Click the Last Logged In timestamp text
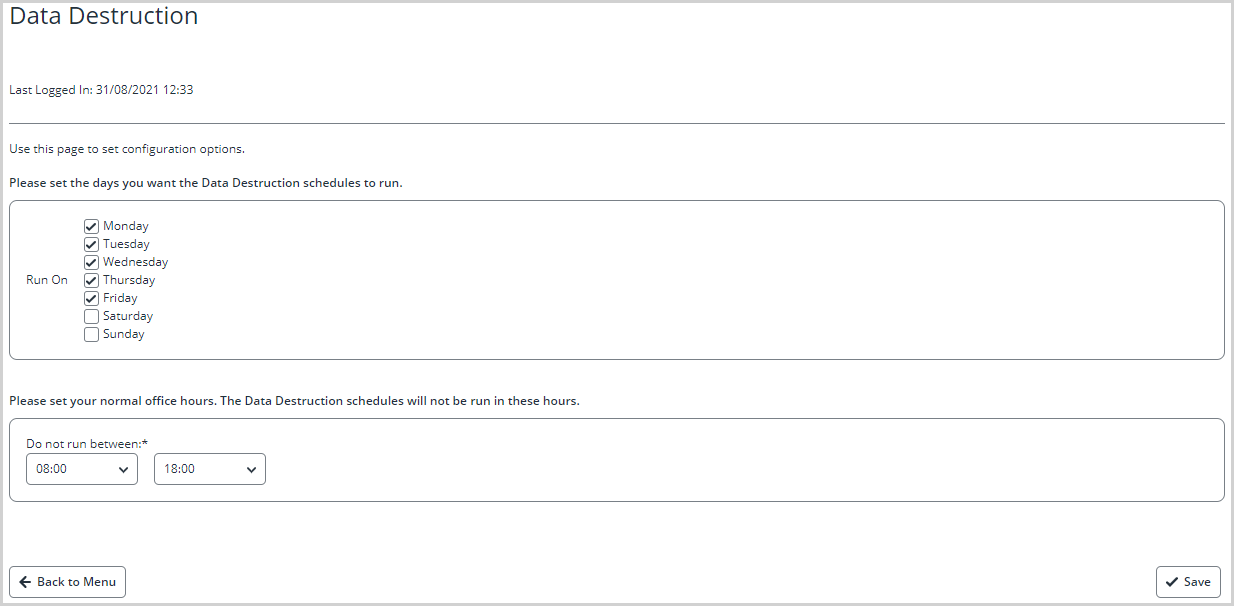 pos(101,90)
